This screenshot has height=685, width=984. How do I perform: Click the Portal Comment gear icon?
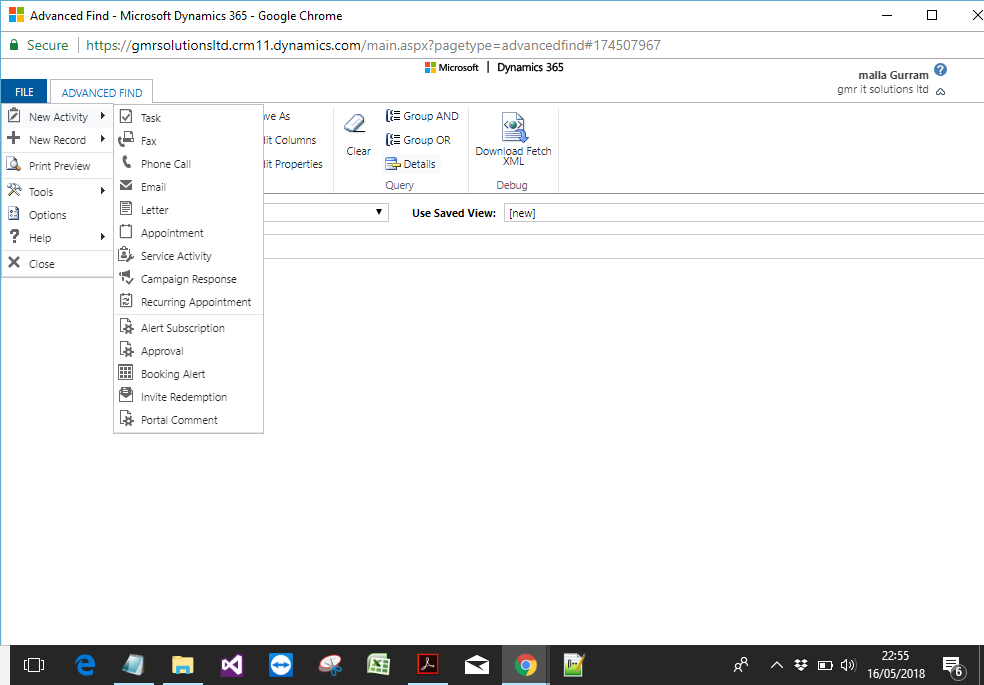coord(126,419)
